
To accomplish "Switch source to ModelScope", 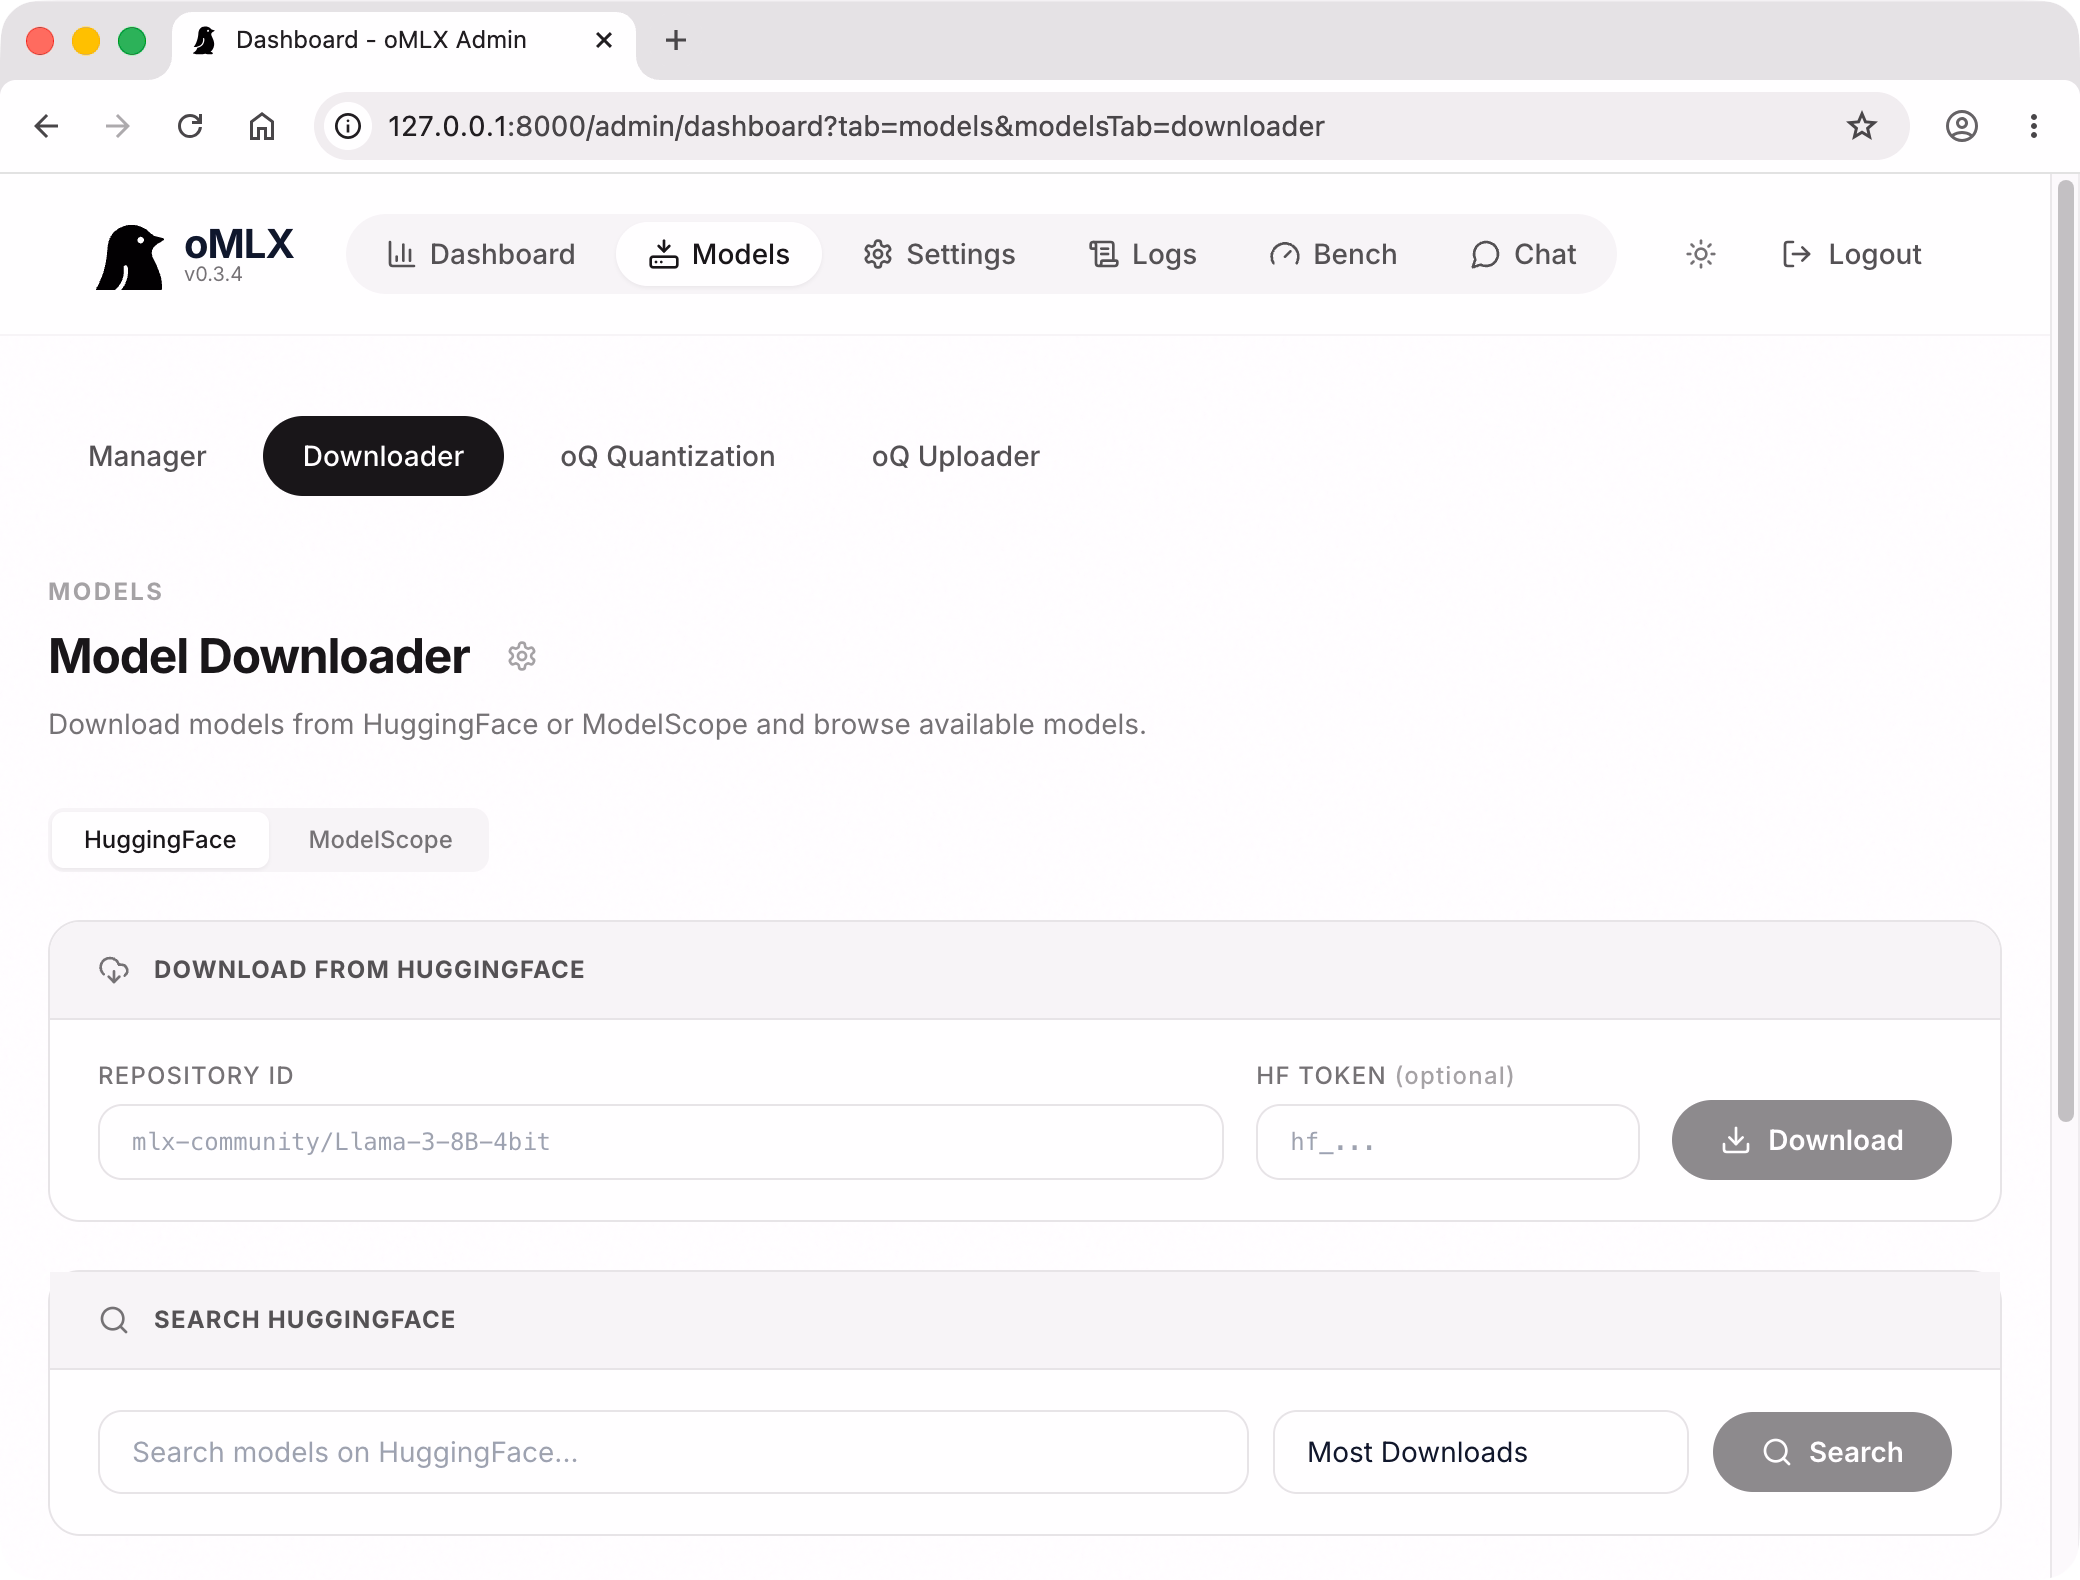I will click(380, 840).
